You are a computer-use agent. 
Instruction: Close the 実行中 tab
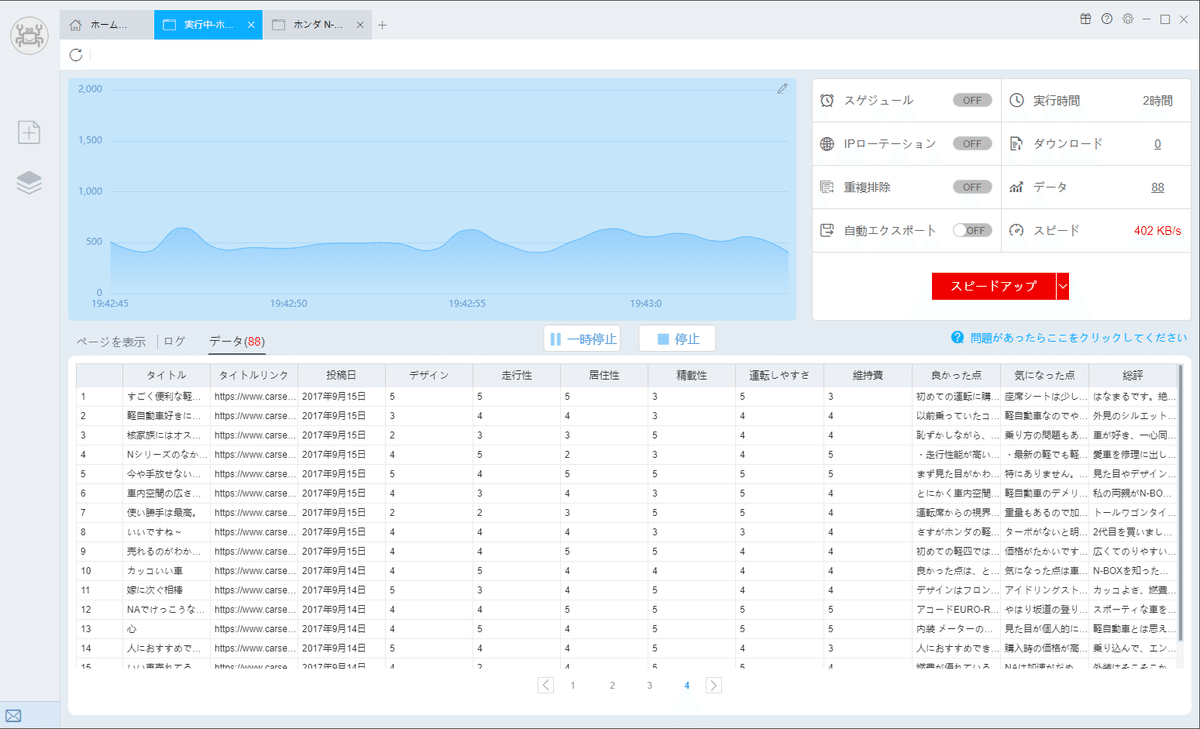250,25
